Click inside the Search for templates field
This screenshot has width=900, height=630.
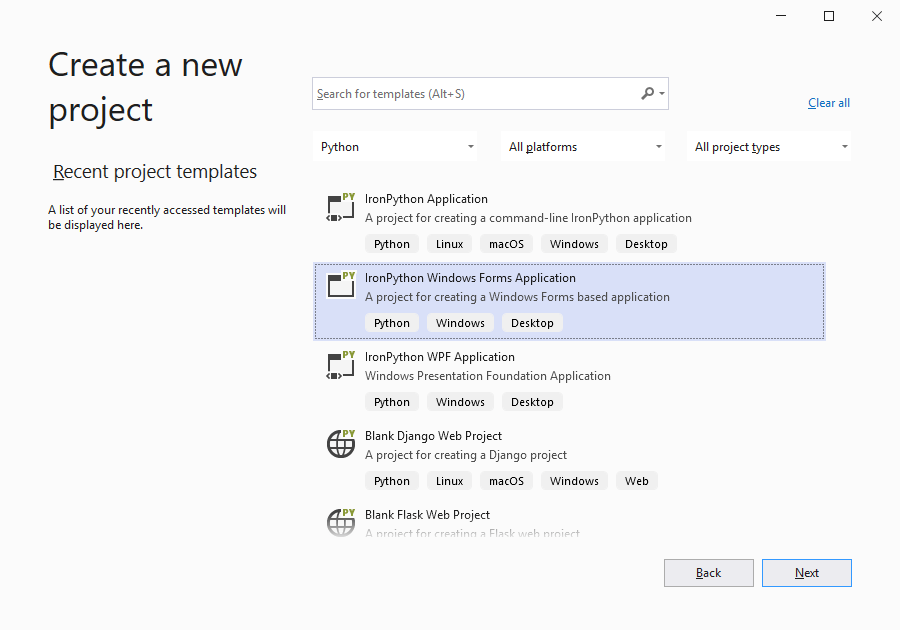(x=470, y=93)
